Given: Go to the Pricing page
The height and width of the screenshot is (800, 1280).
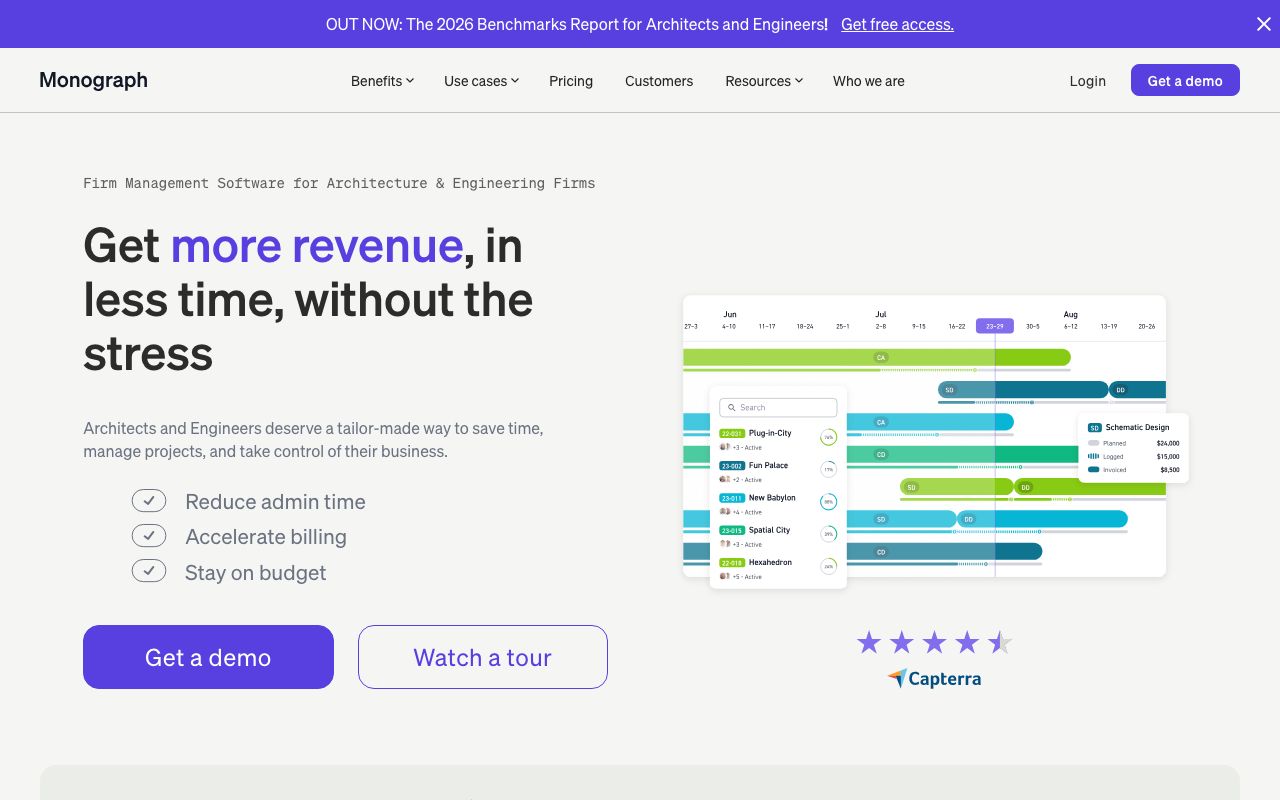Looking at the screenshot, I should pos(571,81).
